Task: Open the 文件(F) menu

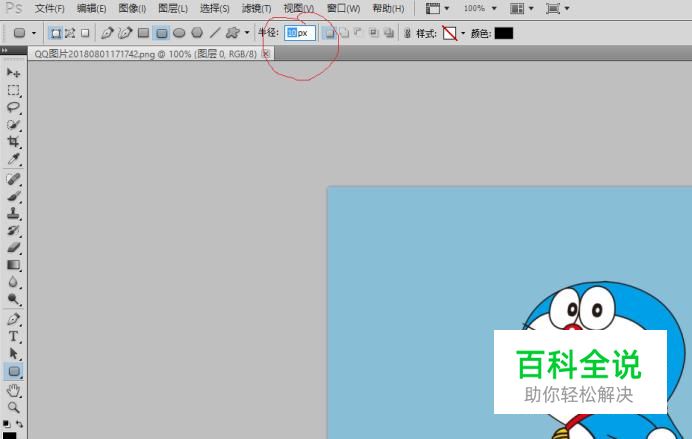Action: coord(49,8)
